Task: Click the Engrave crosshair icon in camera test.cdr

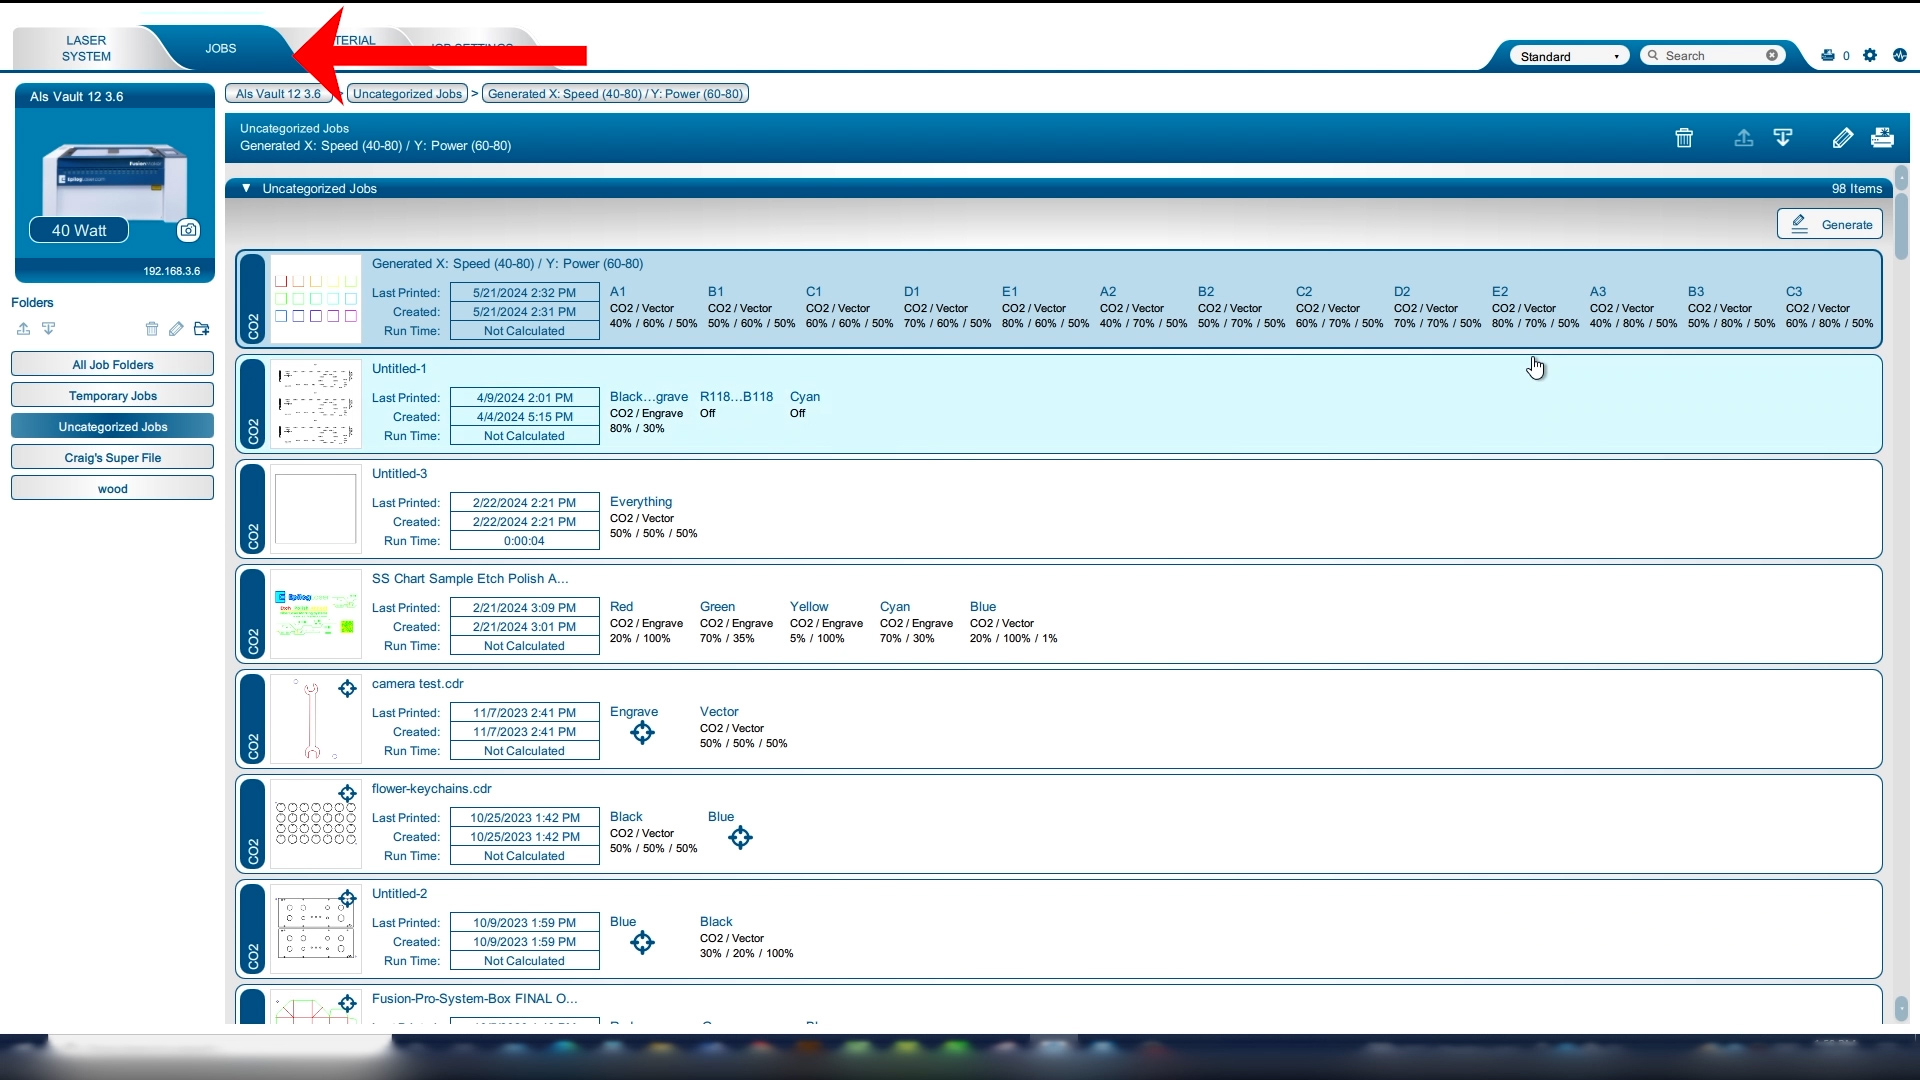Action: pos(642,733)
